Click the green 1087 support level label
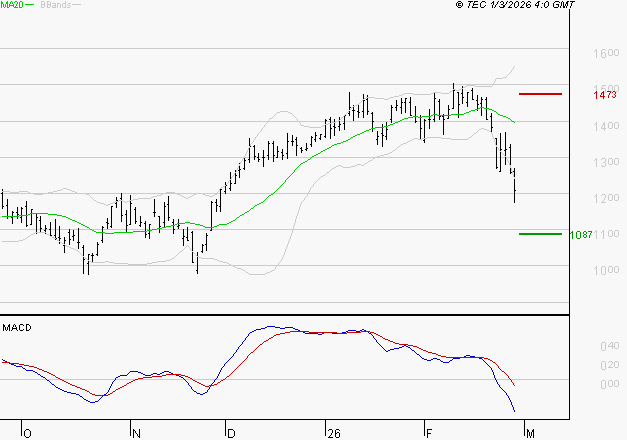The height and width of the screenshot is (440, 627). tap(581, 235)
